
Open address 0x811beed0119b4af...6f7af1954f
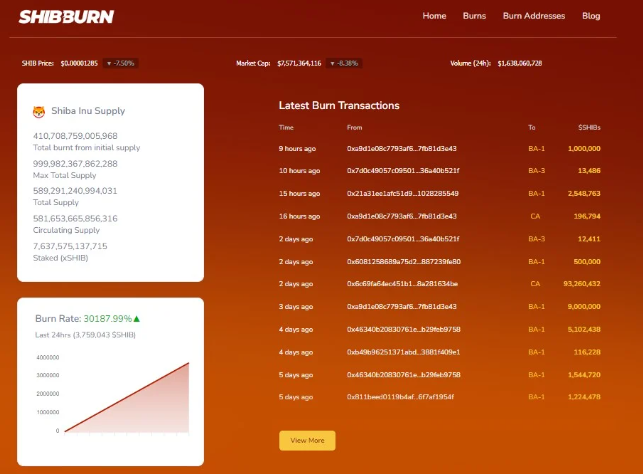click(400, 397)
